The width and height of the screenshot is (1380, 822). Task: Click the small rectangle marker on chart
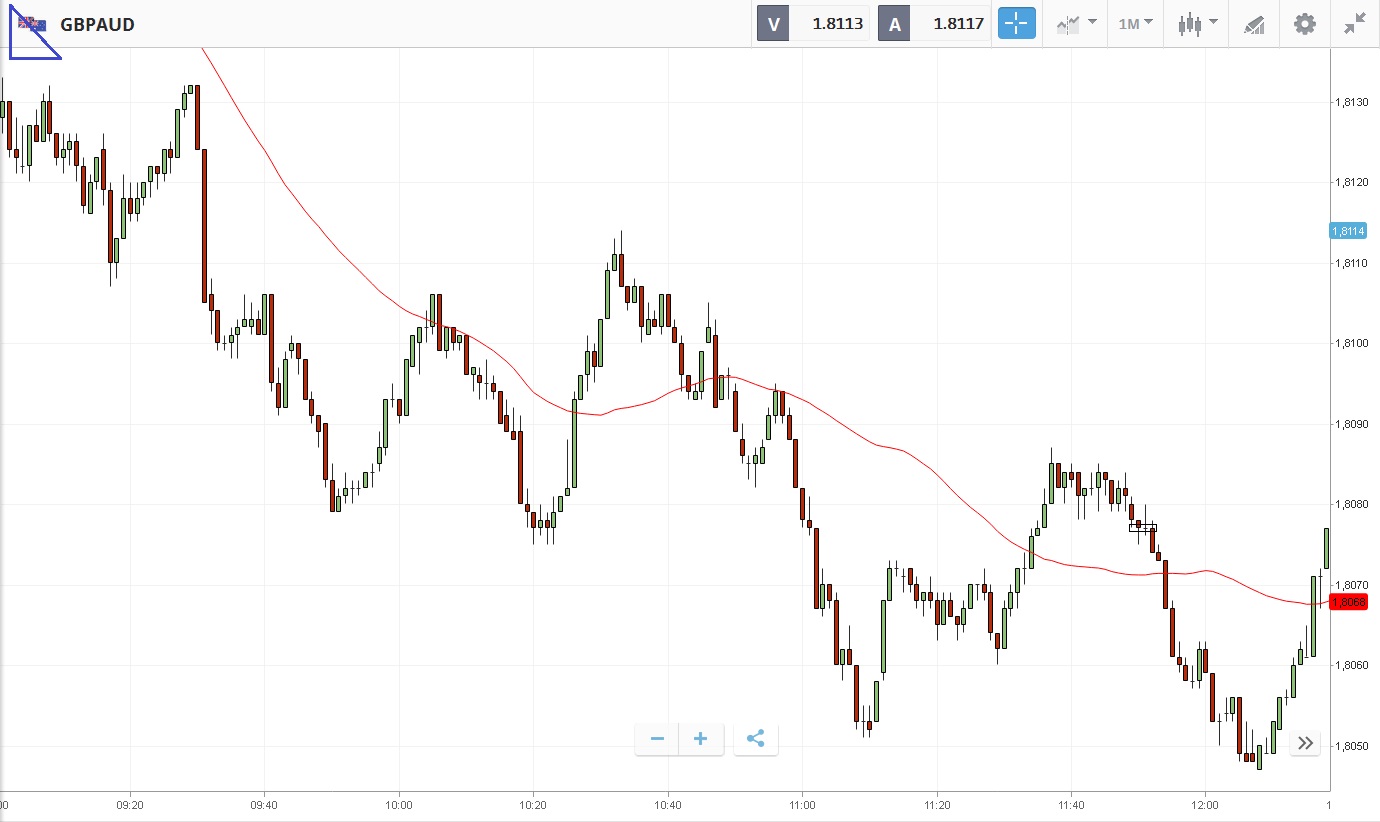point(1142,527)
